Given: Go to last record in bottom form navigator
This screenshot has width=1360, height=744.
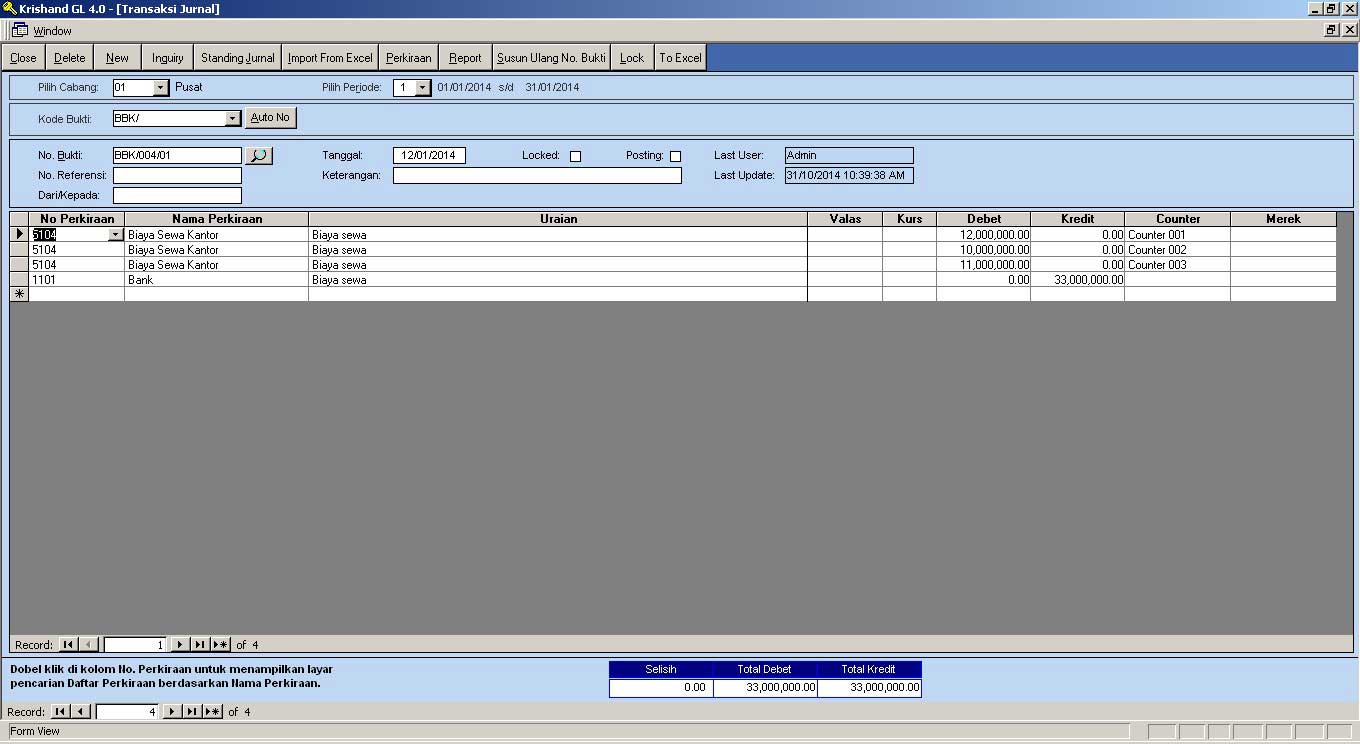Looking at the screenshot, I should [192, 712].
